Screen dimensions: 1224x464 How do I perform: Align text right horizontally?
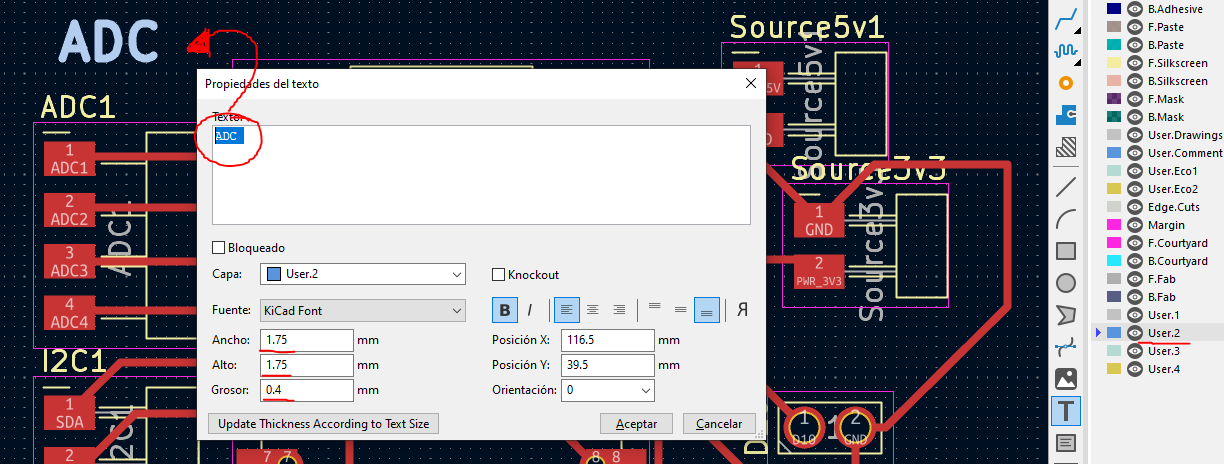[x=619, y=310]
